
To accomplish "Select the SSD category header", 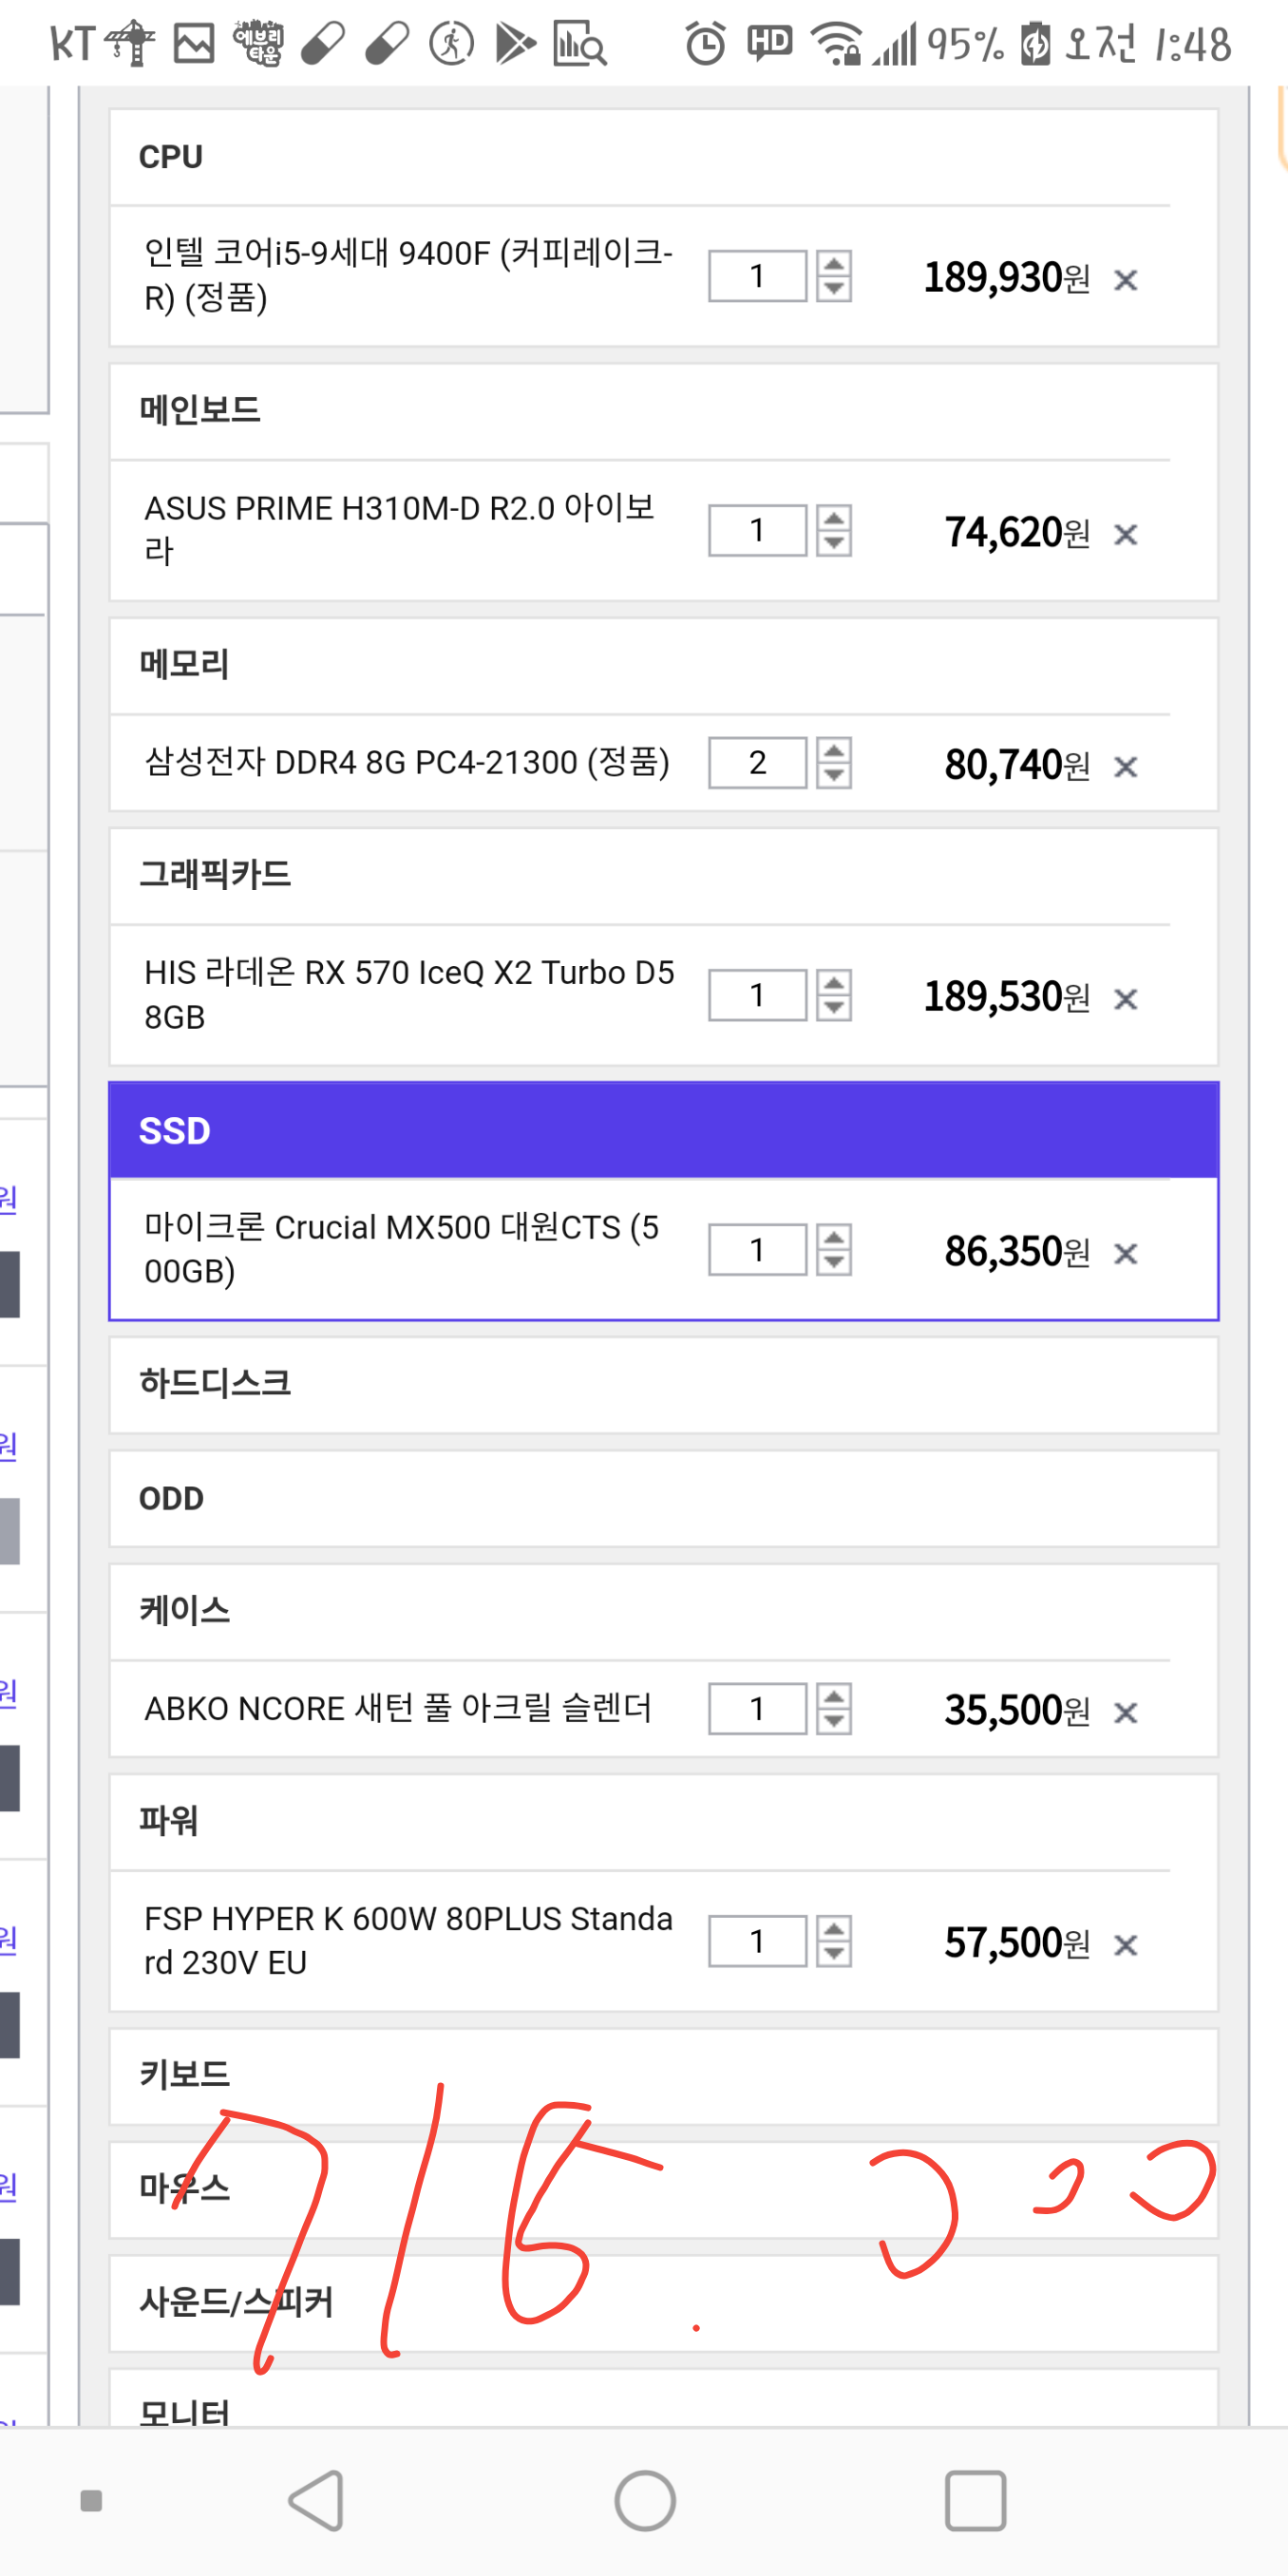I will 663,1131.
